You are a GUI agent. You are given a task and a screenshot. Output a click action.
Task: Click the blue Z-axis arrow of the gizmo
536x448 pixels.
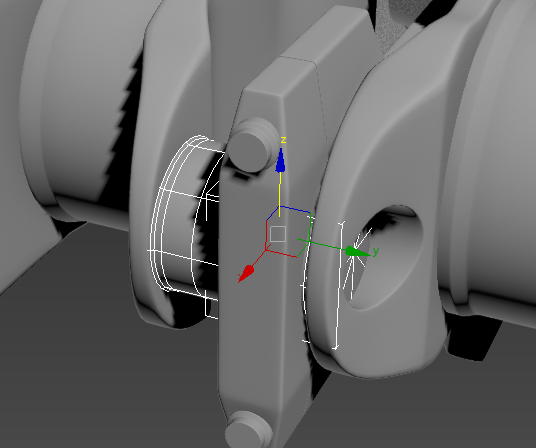pos(281,160)
